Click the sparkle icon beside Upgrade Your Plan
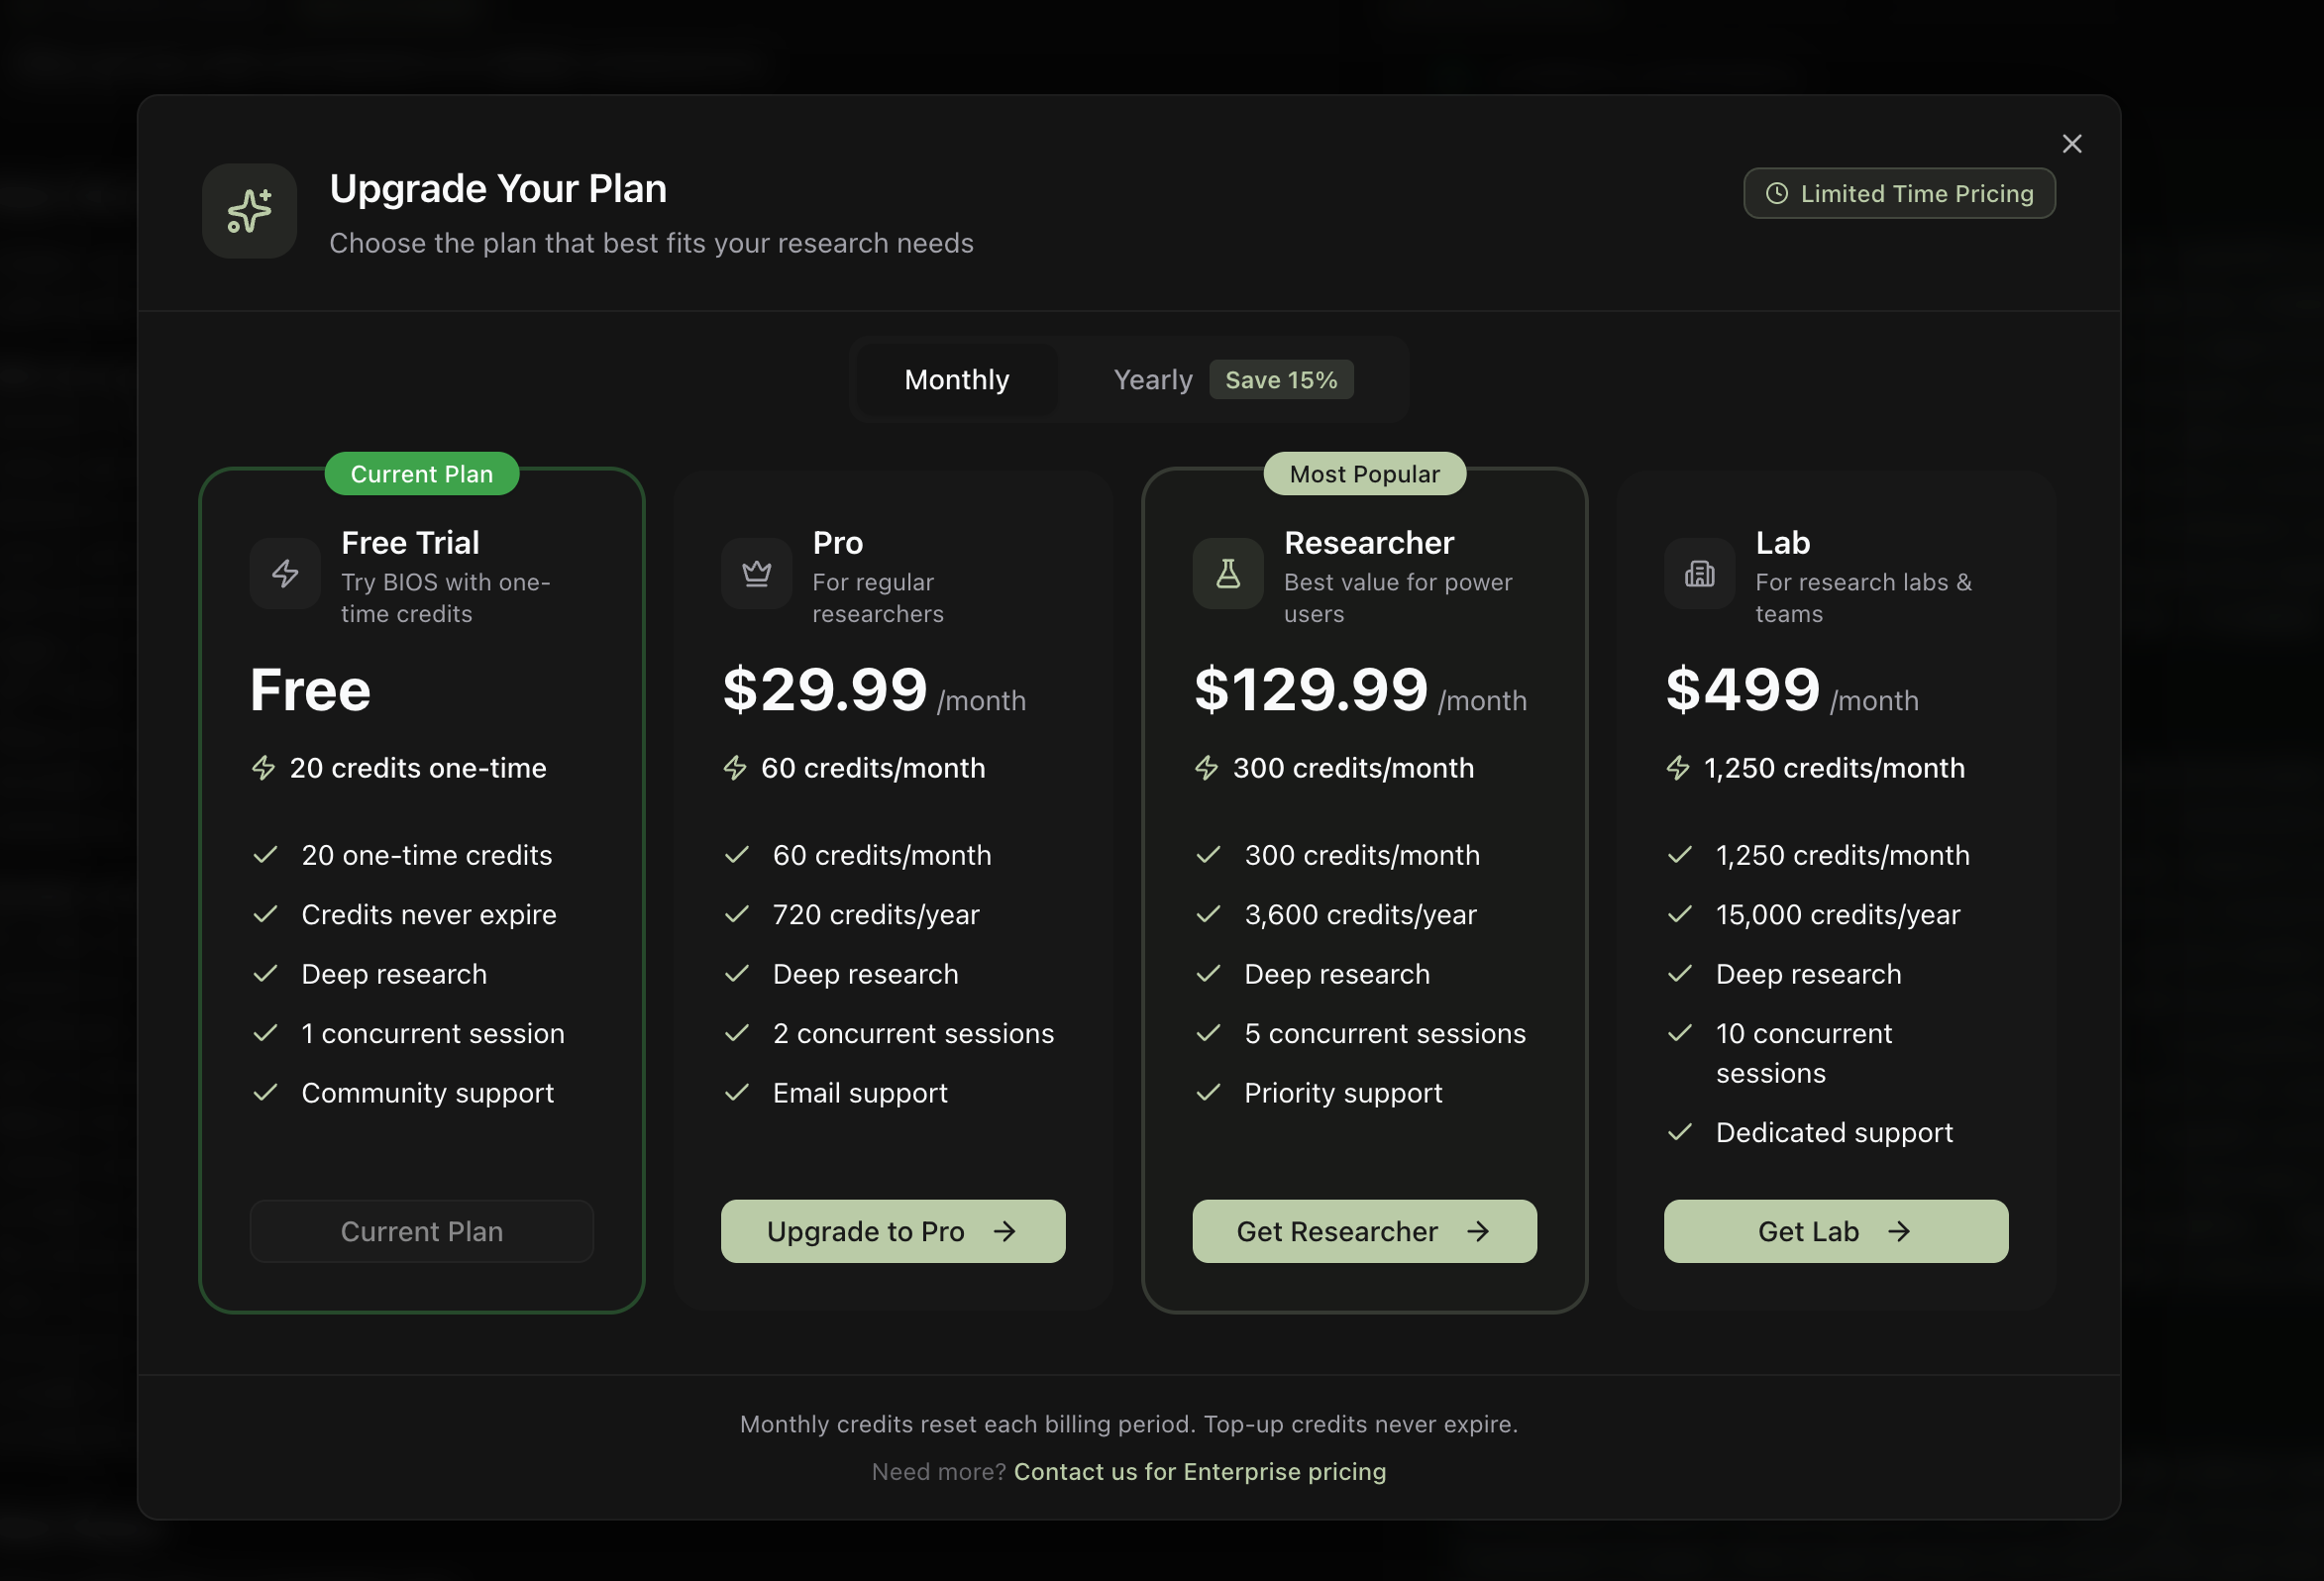Image resolution: width=2324 pixels, height=1581 pixels. (249, 211)
